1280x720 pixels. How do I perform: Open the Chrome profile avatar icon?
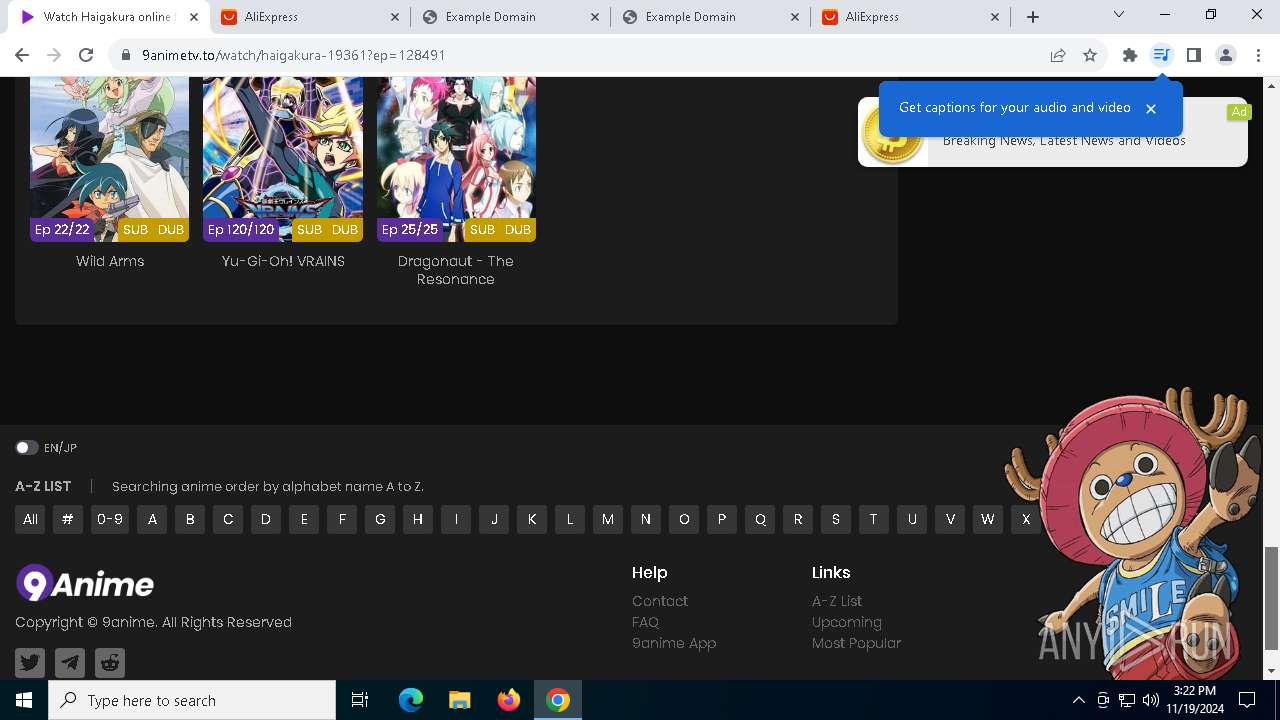1226,55
